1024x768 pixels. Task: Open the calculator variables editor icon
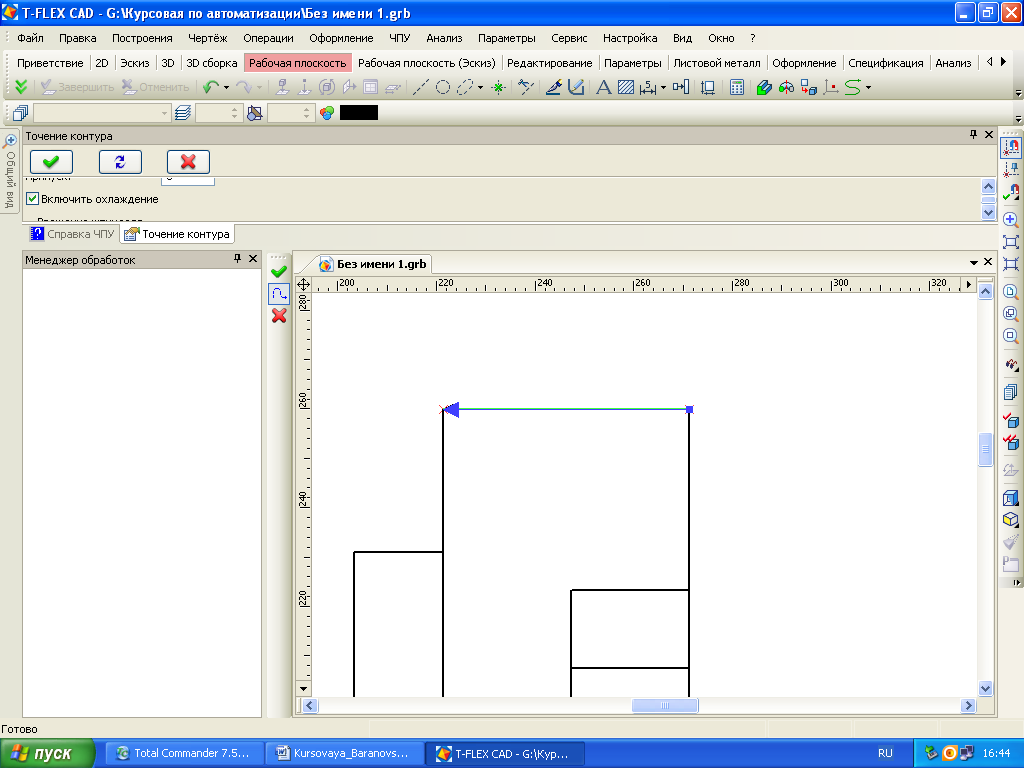[x=737, y=87]
